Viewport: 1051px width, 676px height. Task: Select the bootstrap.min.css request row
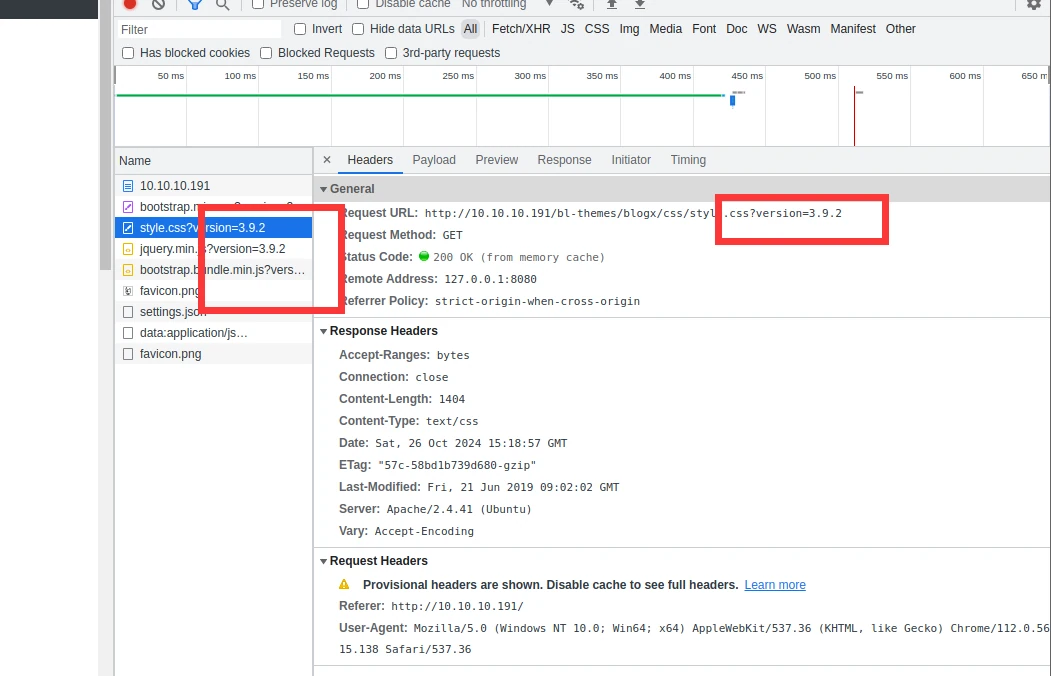(x=213, y=206)
